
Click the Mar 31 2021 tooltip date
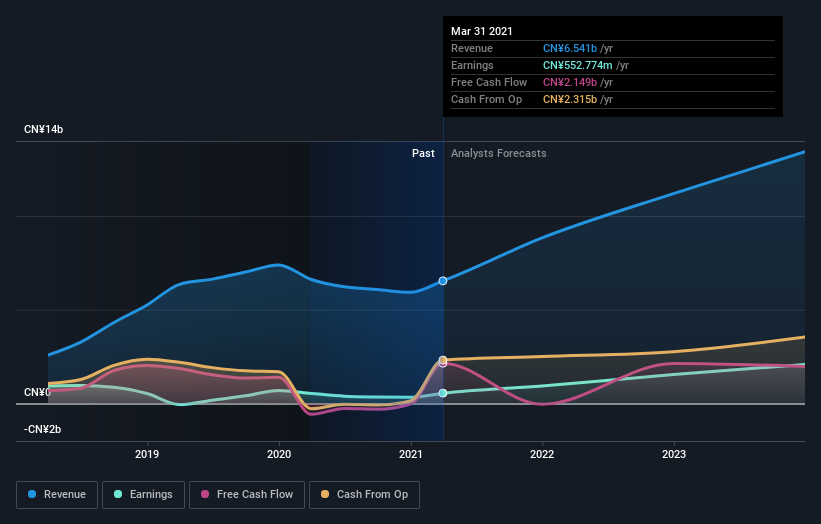click(482, 31)
